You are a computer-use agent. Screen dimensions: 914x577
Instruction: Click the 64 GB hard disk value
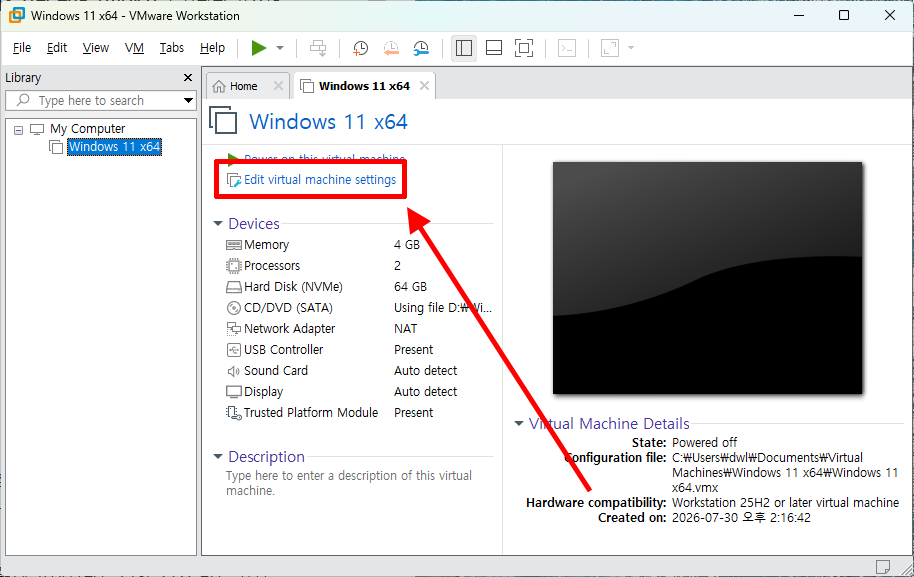point(410,287)
